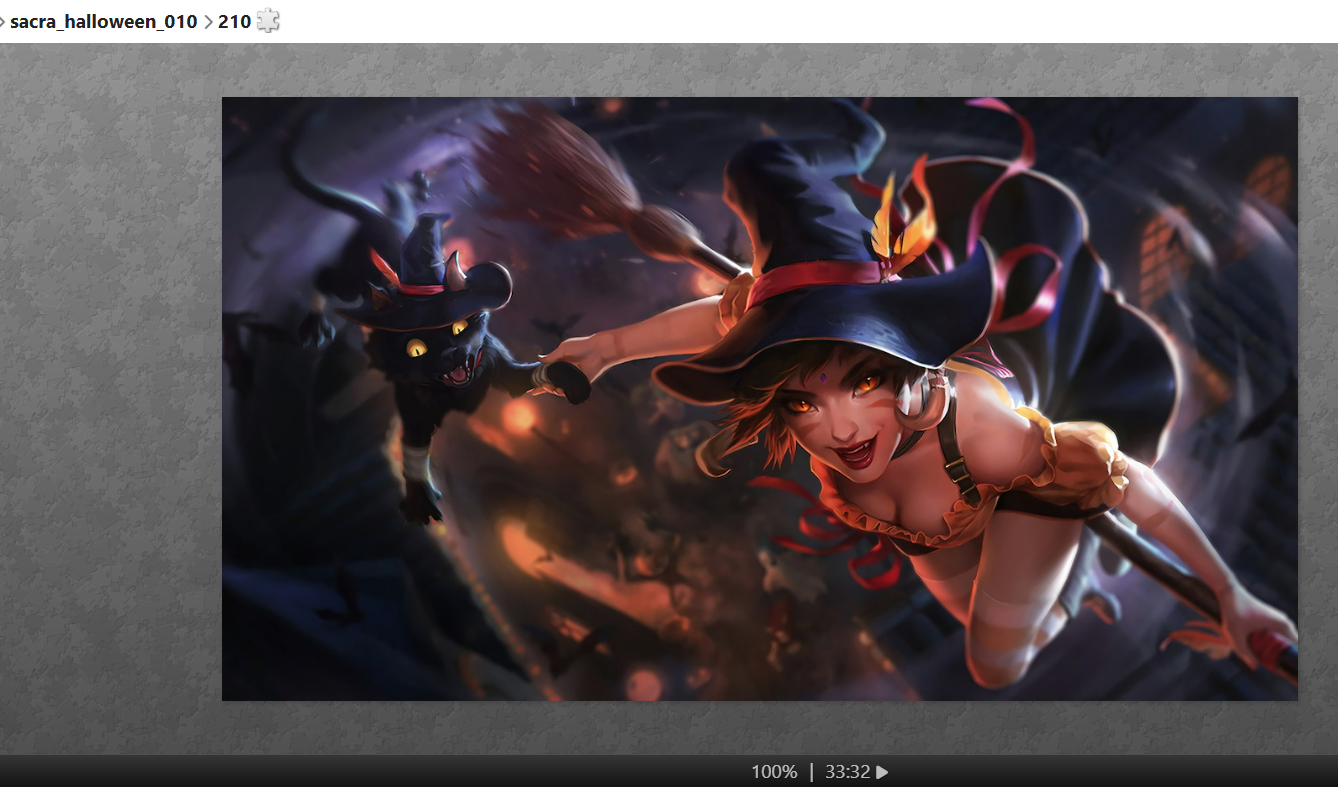Click the 33:32 elapsed time display
The image size is (1338, 797).
click(846, 772)
